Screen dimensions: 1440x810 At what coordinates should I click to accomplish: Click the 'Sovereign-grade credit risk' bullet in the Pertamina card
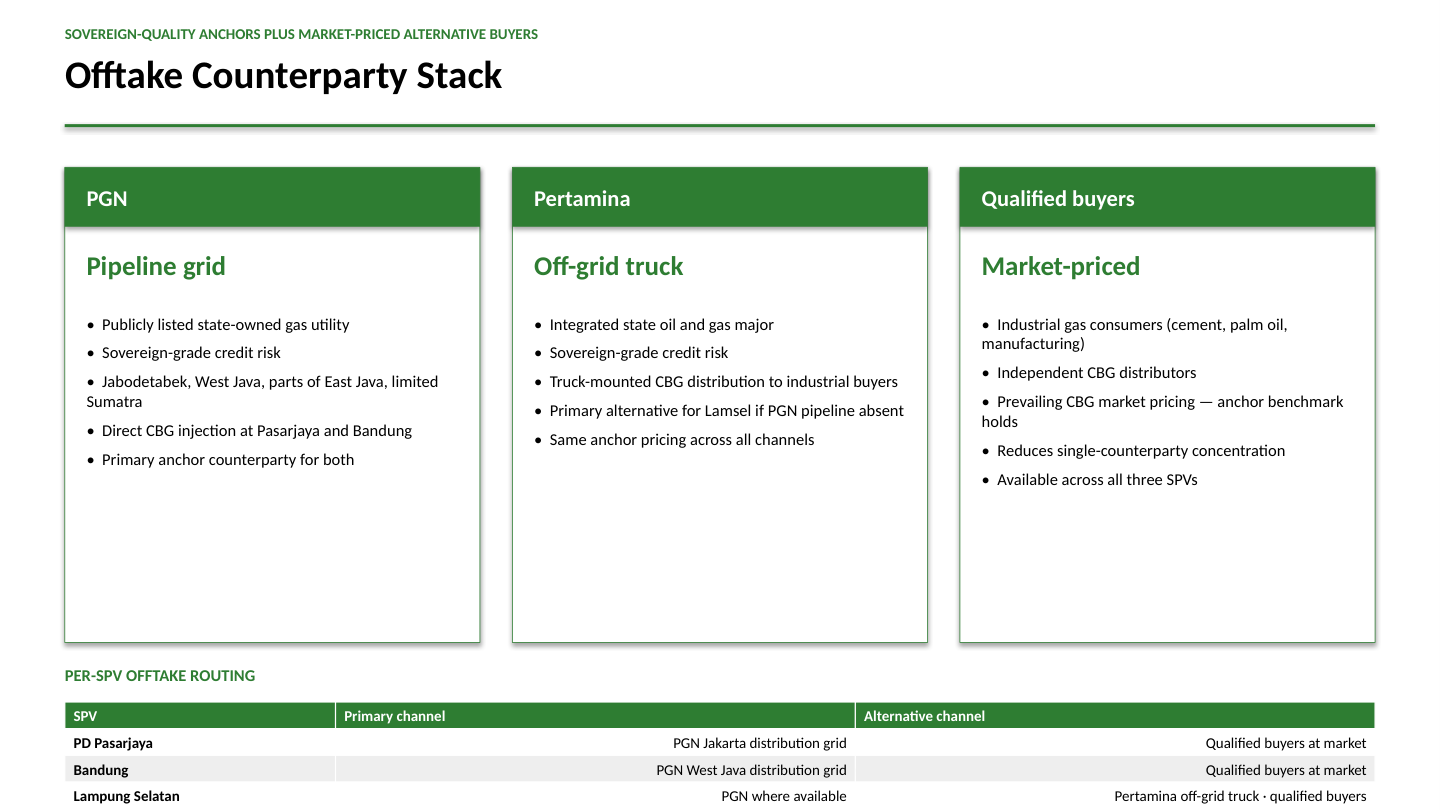pyautogui.click(x=631, y=353)
